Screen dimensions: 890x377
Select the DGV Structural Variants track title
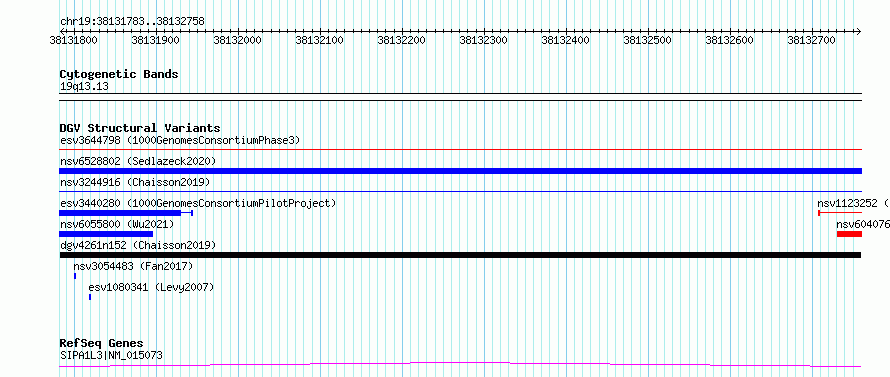pos(140,128)
